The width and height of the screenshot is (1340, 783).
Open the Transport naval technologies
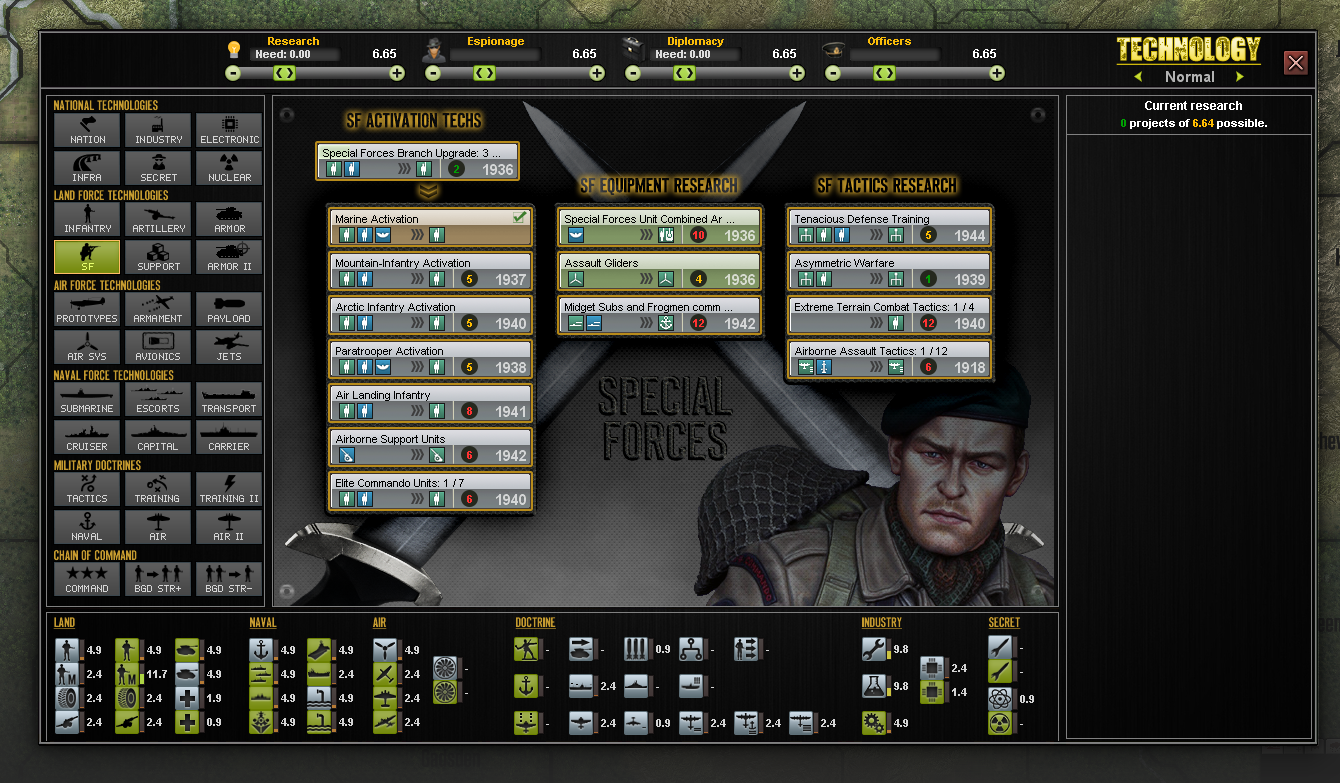pos(229,399)
